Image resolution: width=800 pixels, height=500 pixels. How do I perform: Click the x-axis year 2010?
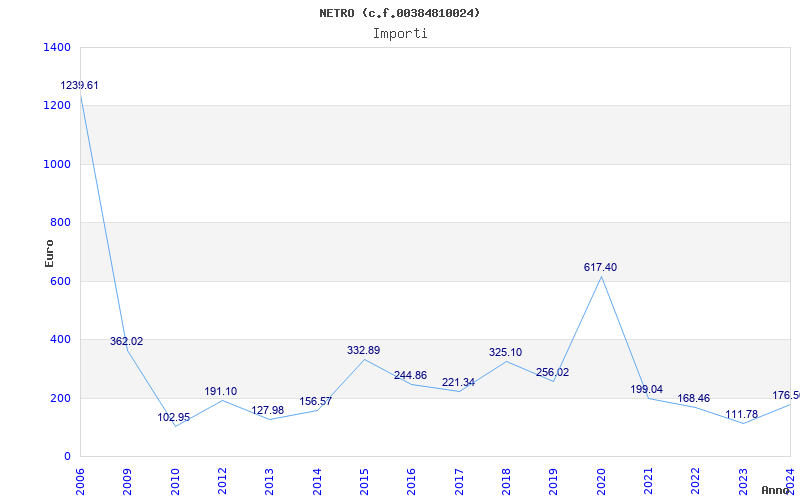(175, 481)
